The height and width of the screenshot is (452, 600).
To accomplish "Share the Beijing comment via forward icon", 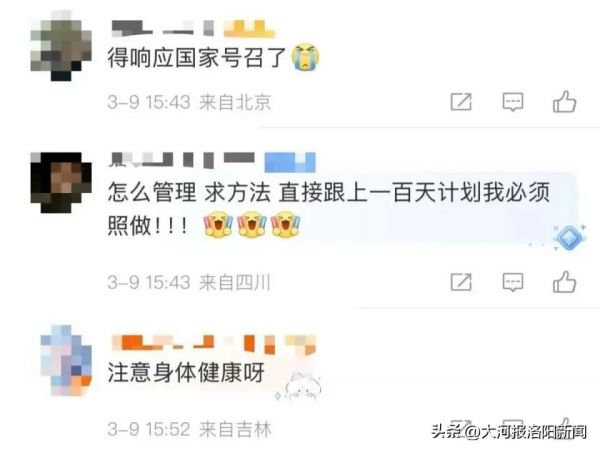I will coord(461,101).
